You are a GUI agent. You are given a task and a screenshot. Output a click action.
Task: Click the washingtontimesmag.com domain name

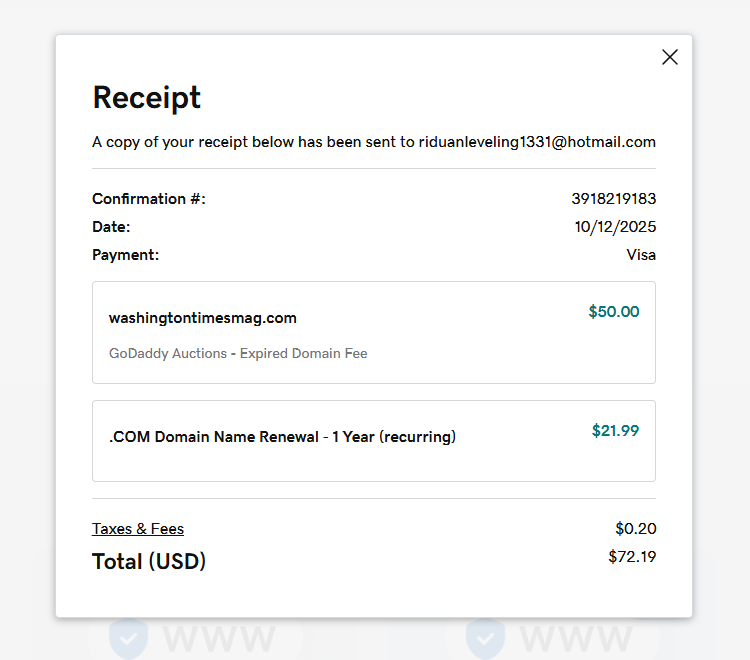[x=203, y=318]
